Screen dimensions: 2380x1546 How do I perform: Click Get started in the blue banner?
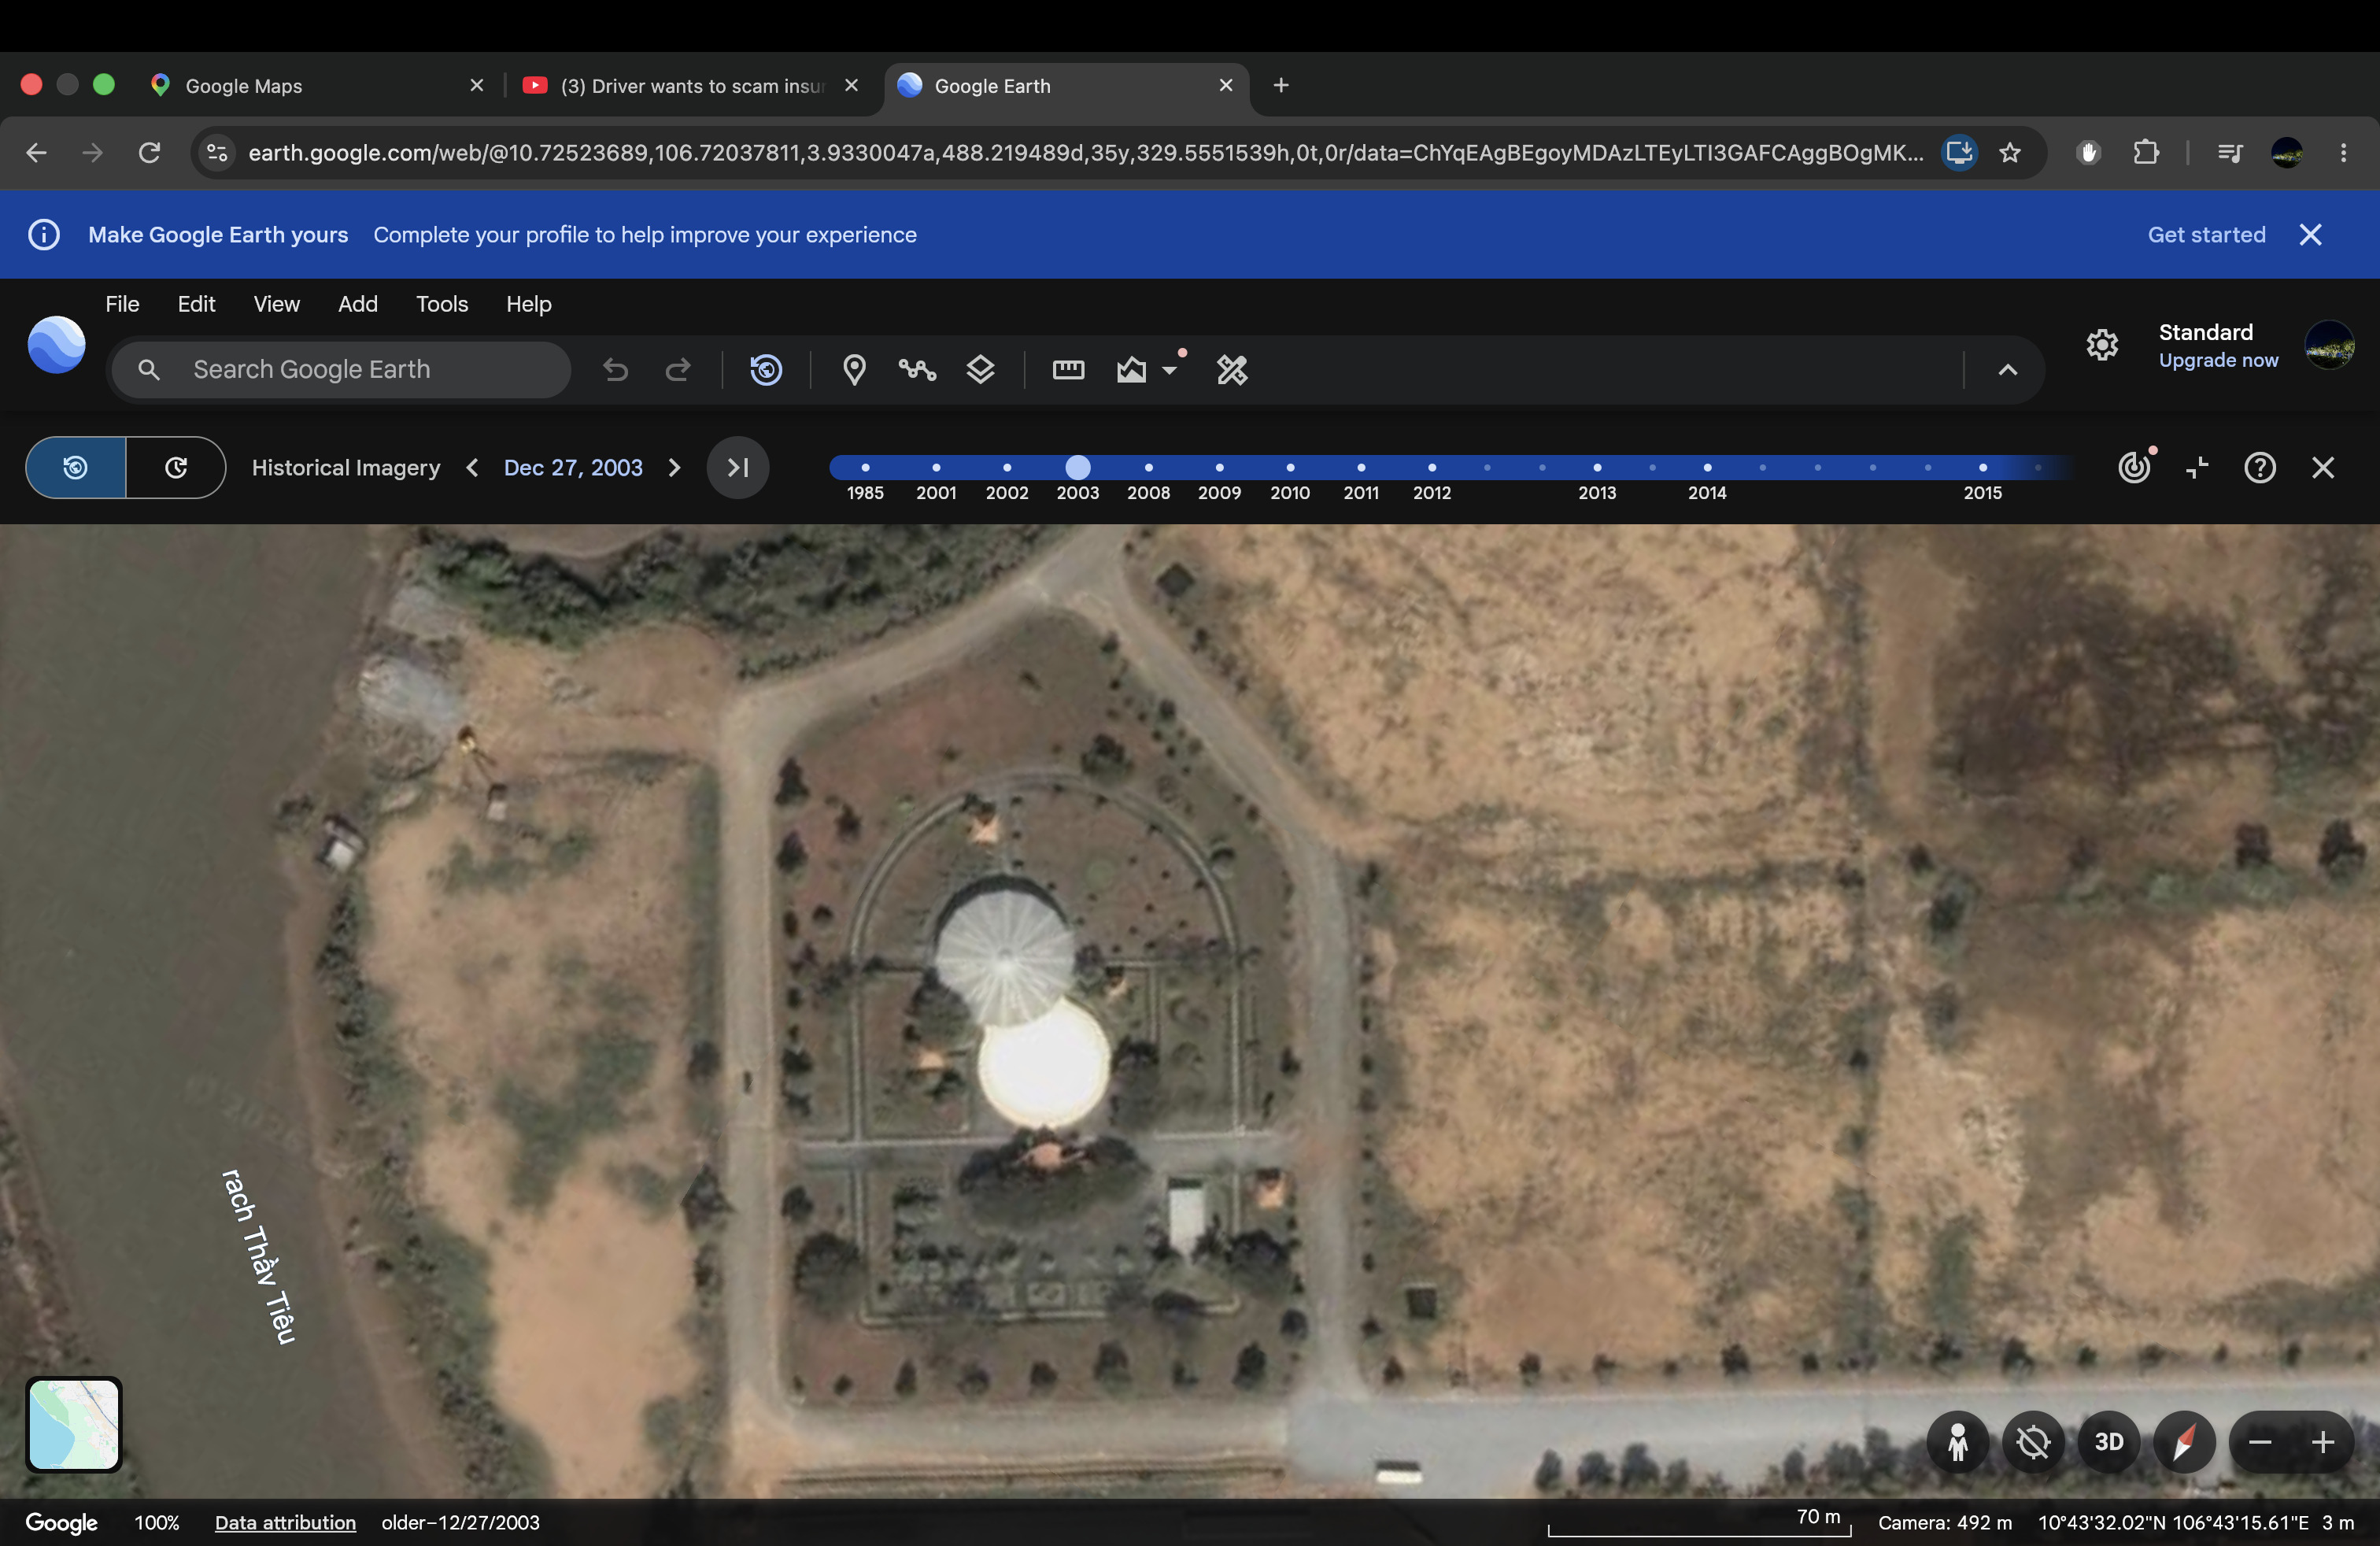click(x=2206, y=235)
